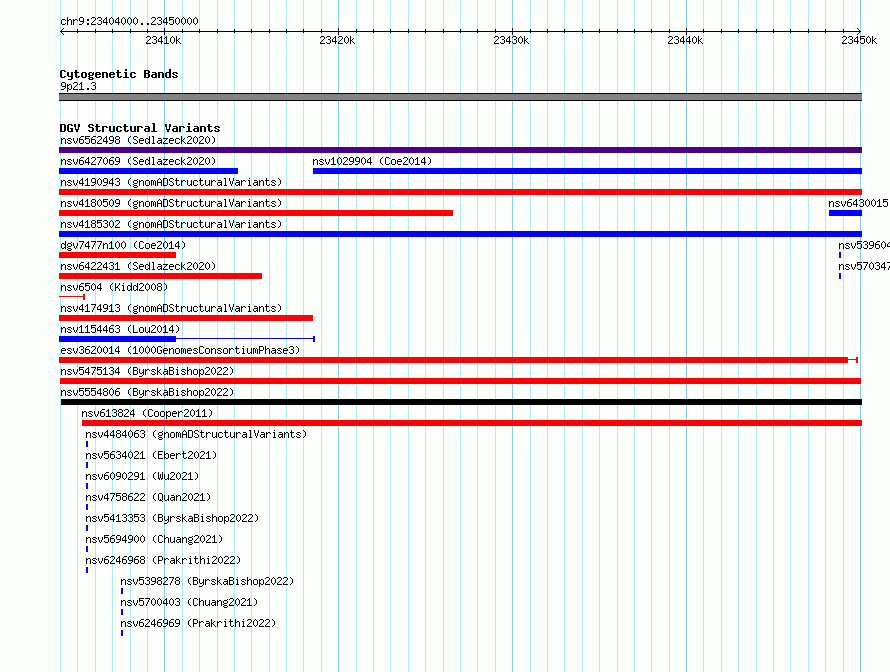
Task: Click the nsv1029904 (Coe2014) label
Action: coord(372,161)
